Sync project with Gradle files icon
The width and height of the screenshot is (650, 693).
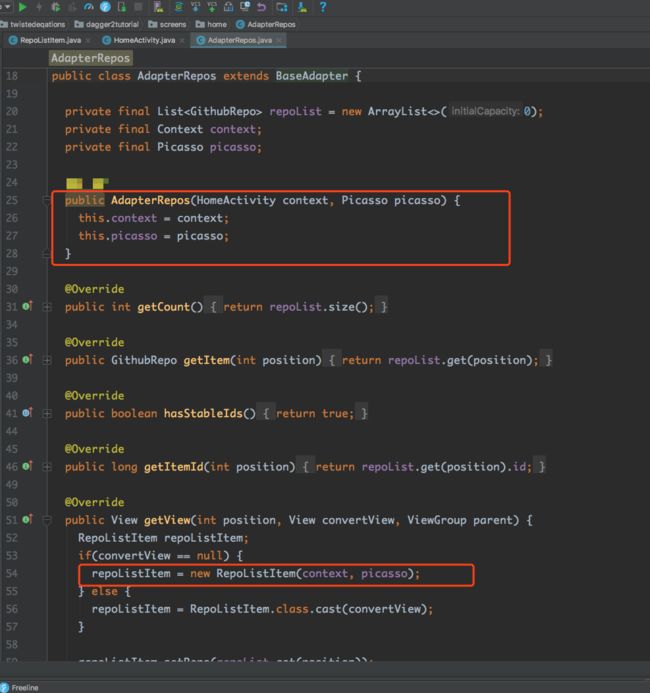point(179,7)
